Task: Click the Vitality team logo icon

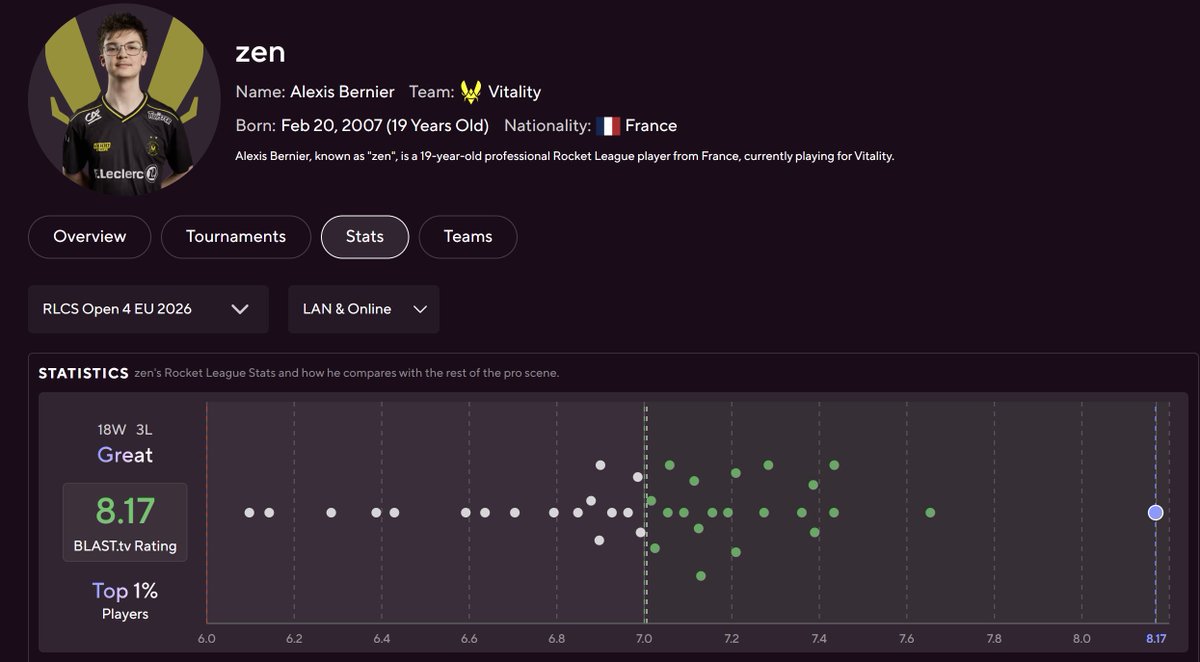Action: (x=471, y=92)
